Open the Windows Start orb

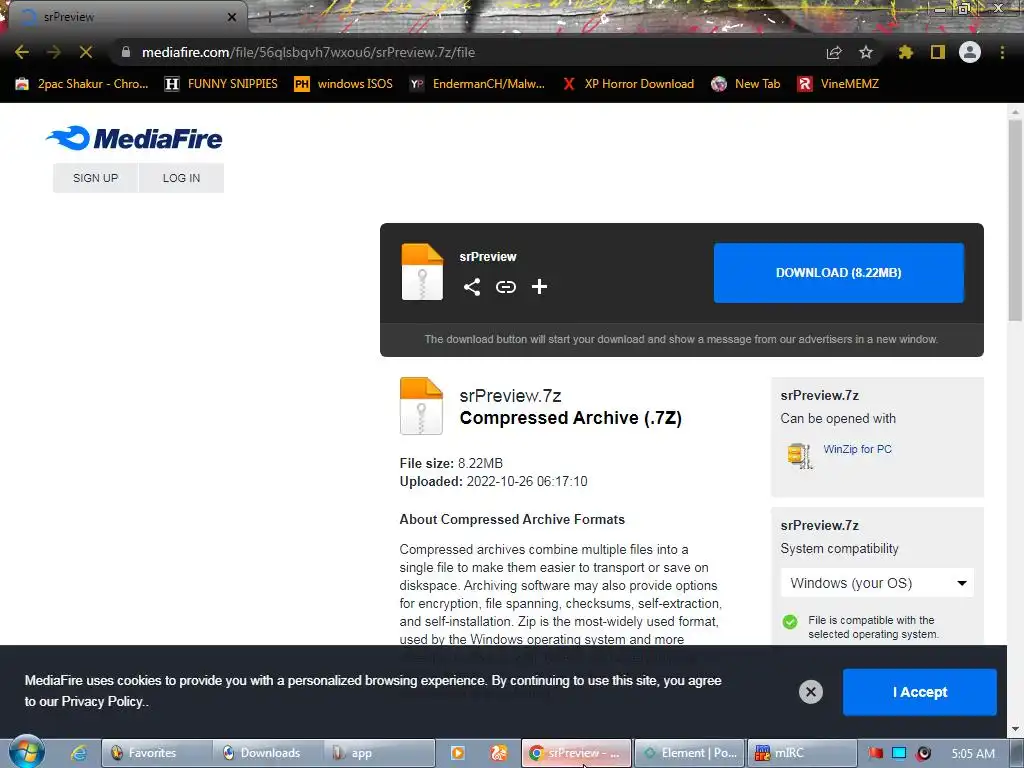tap(27, 752)
